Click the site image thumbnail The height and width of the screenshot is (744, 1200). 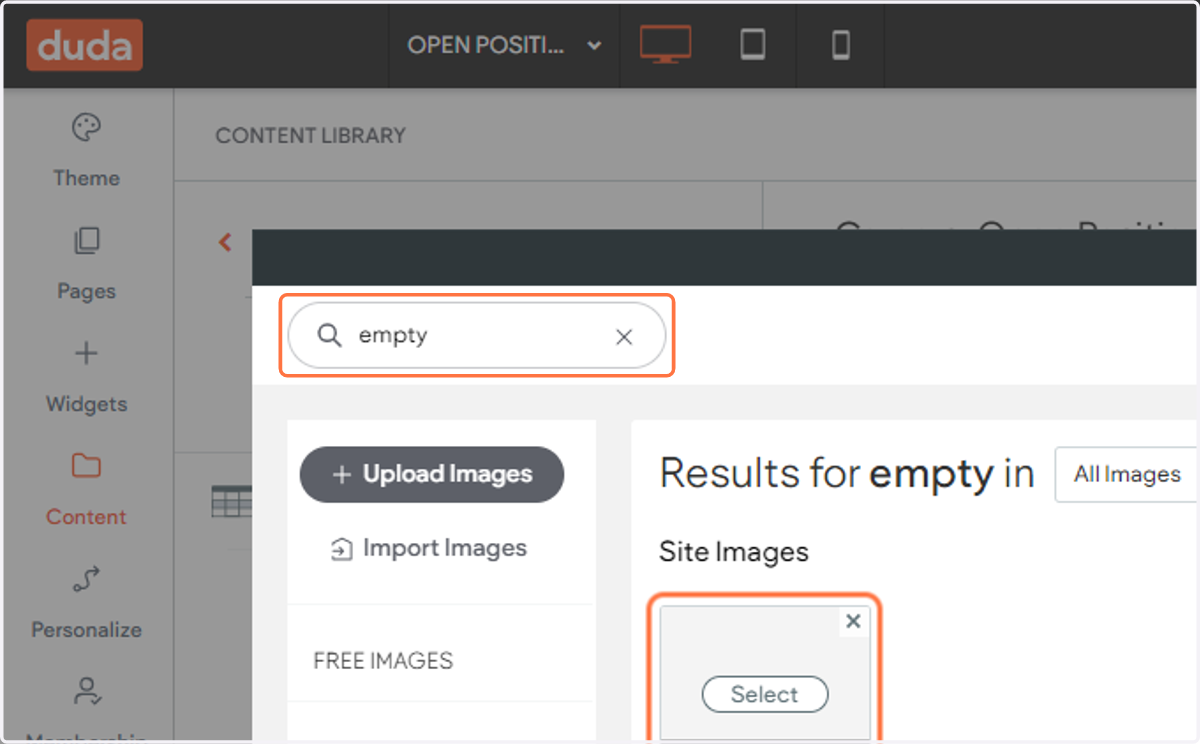(x=765, y=672)
